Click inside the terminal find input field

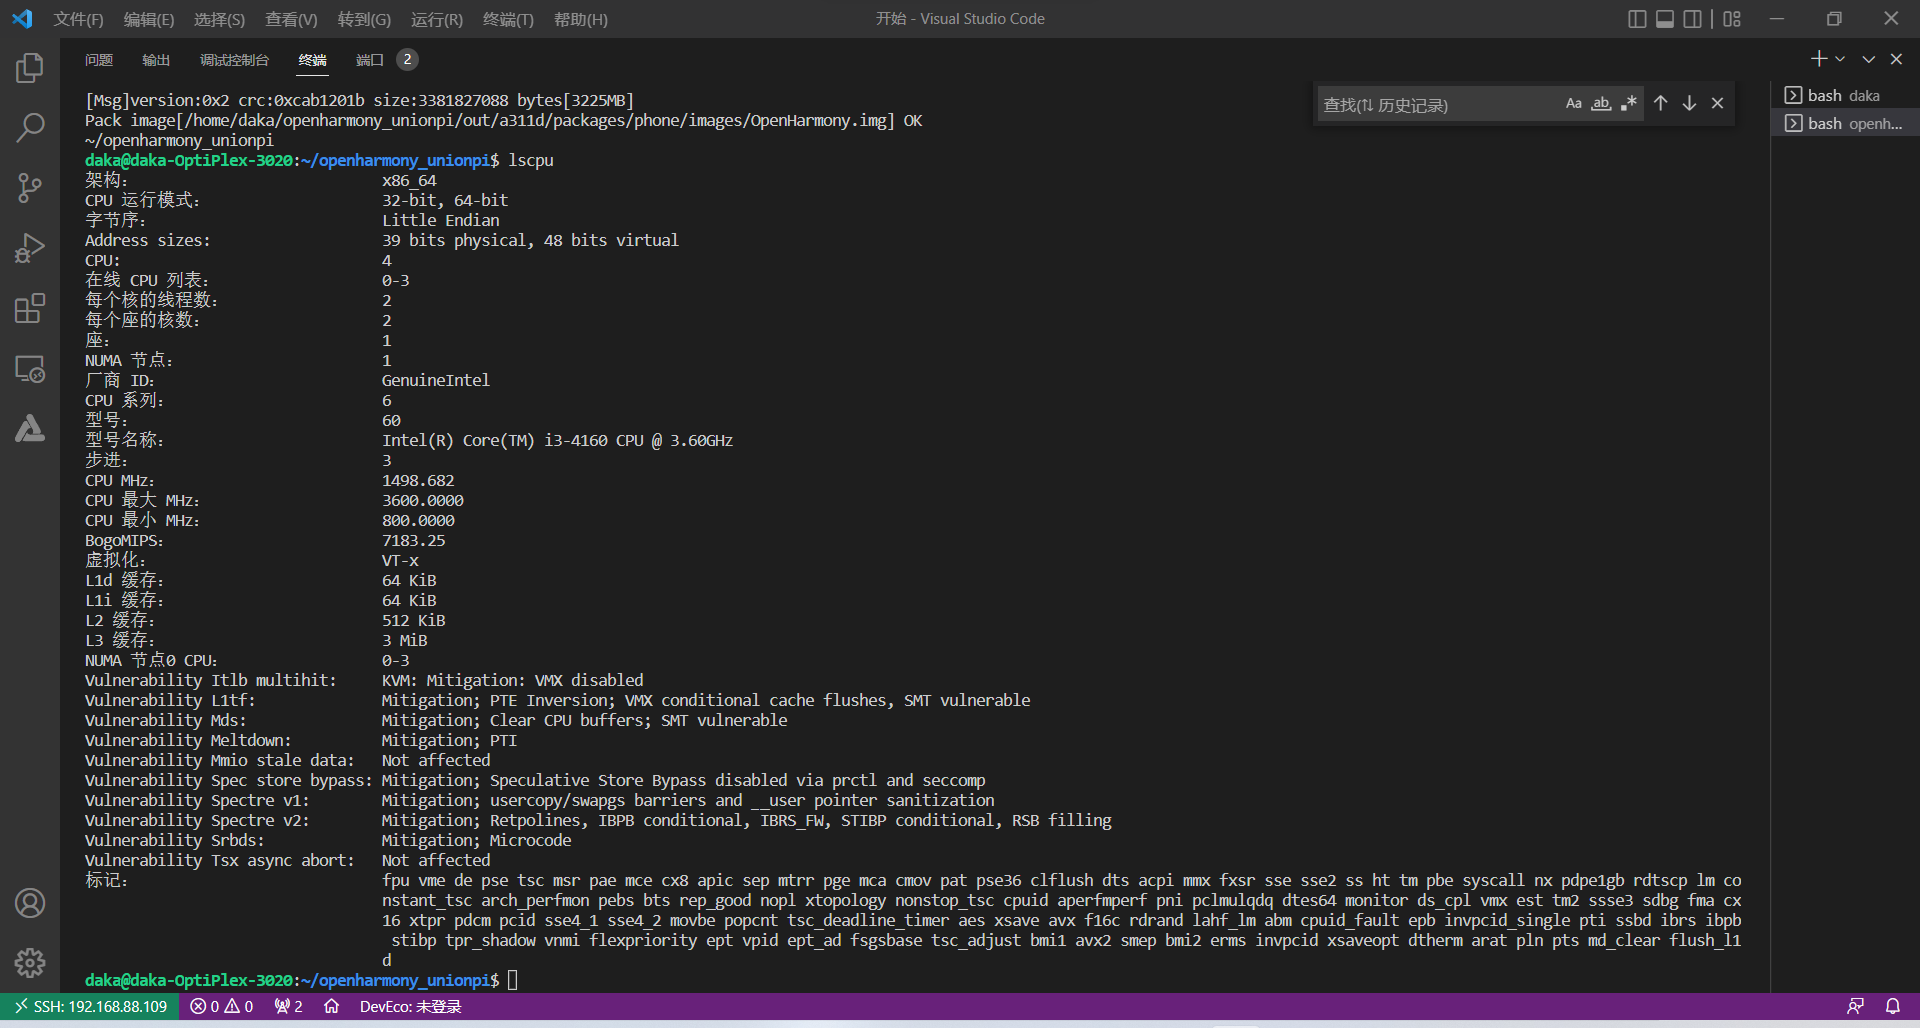pos(1435,105)
